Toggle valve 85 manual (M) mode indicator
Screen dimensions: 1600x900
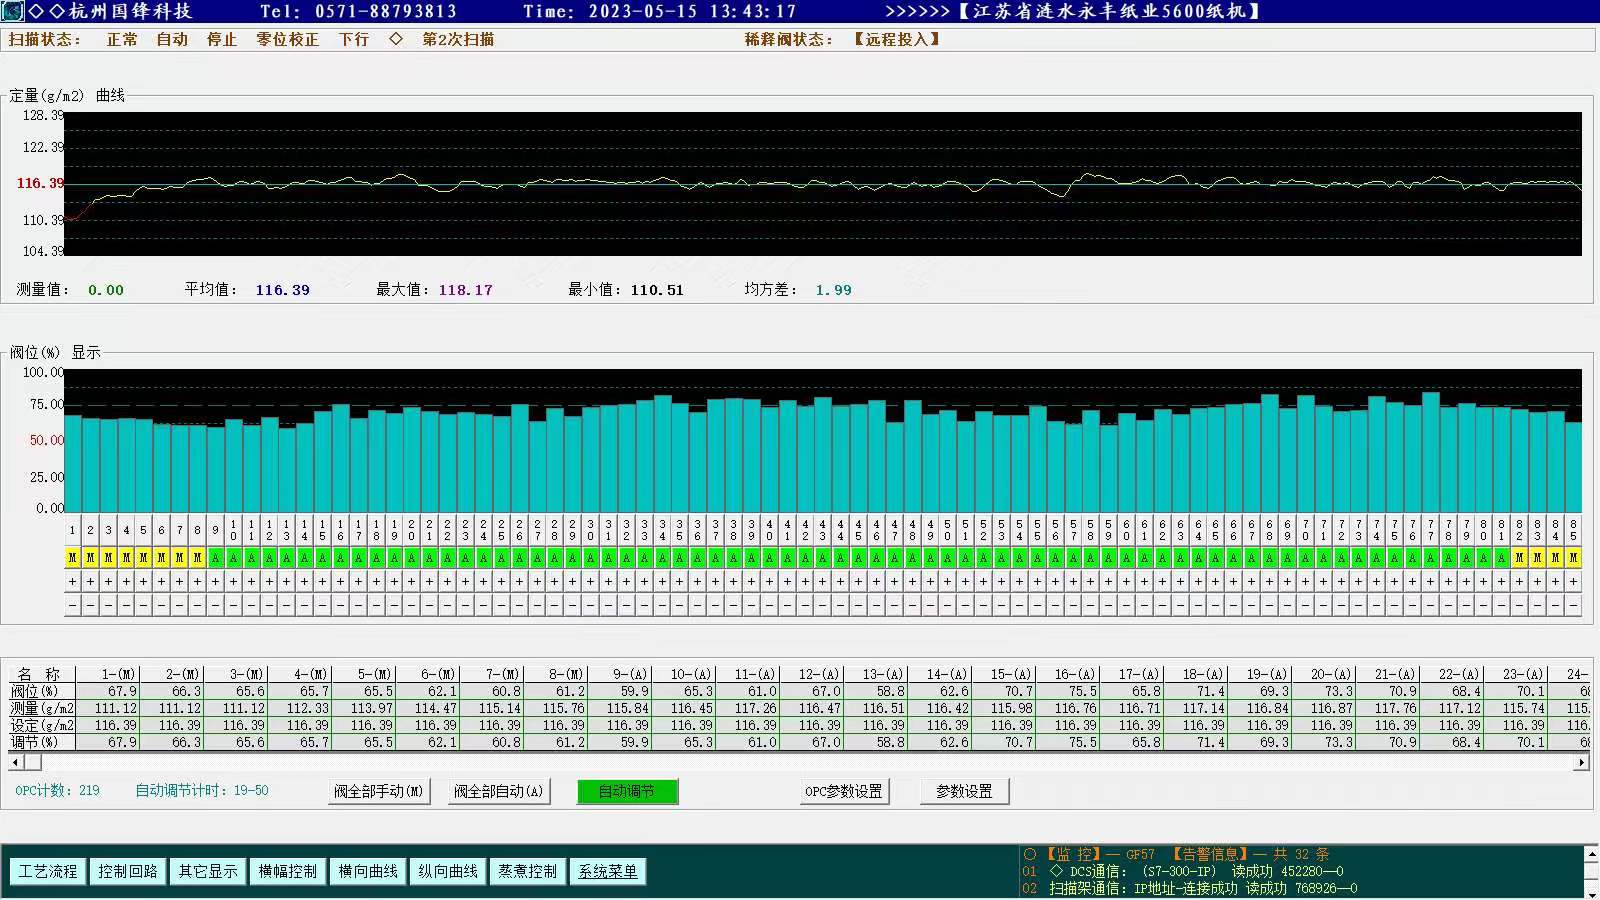click(x=1573, y=558)
